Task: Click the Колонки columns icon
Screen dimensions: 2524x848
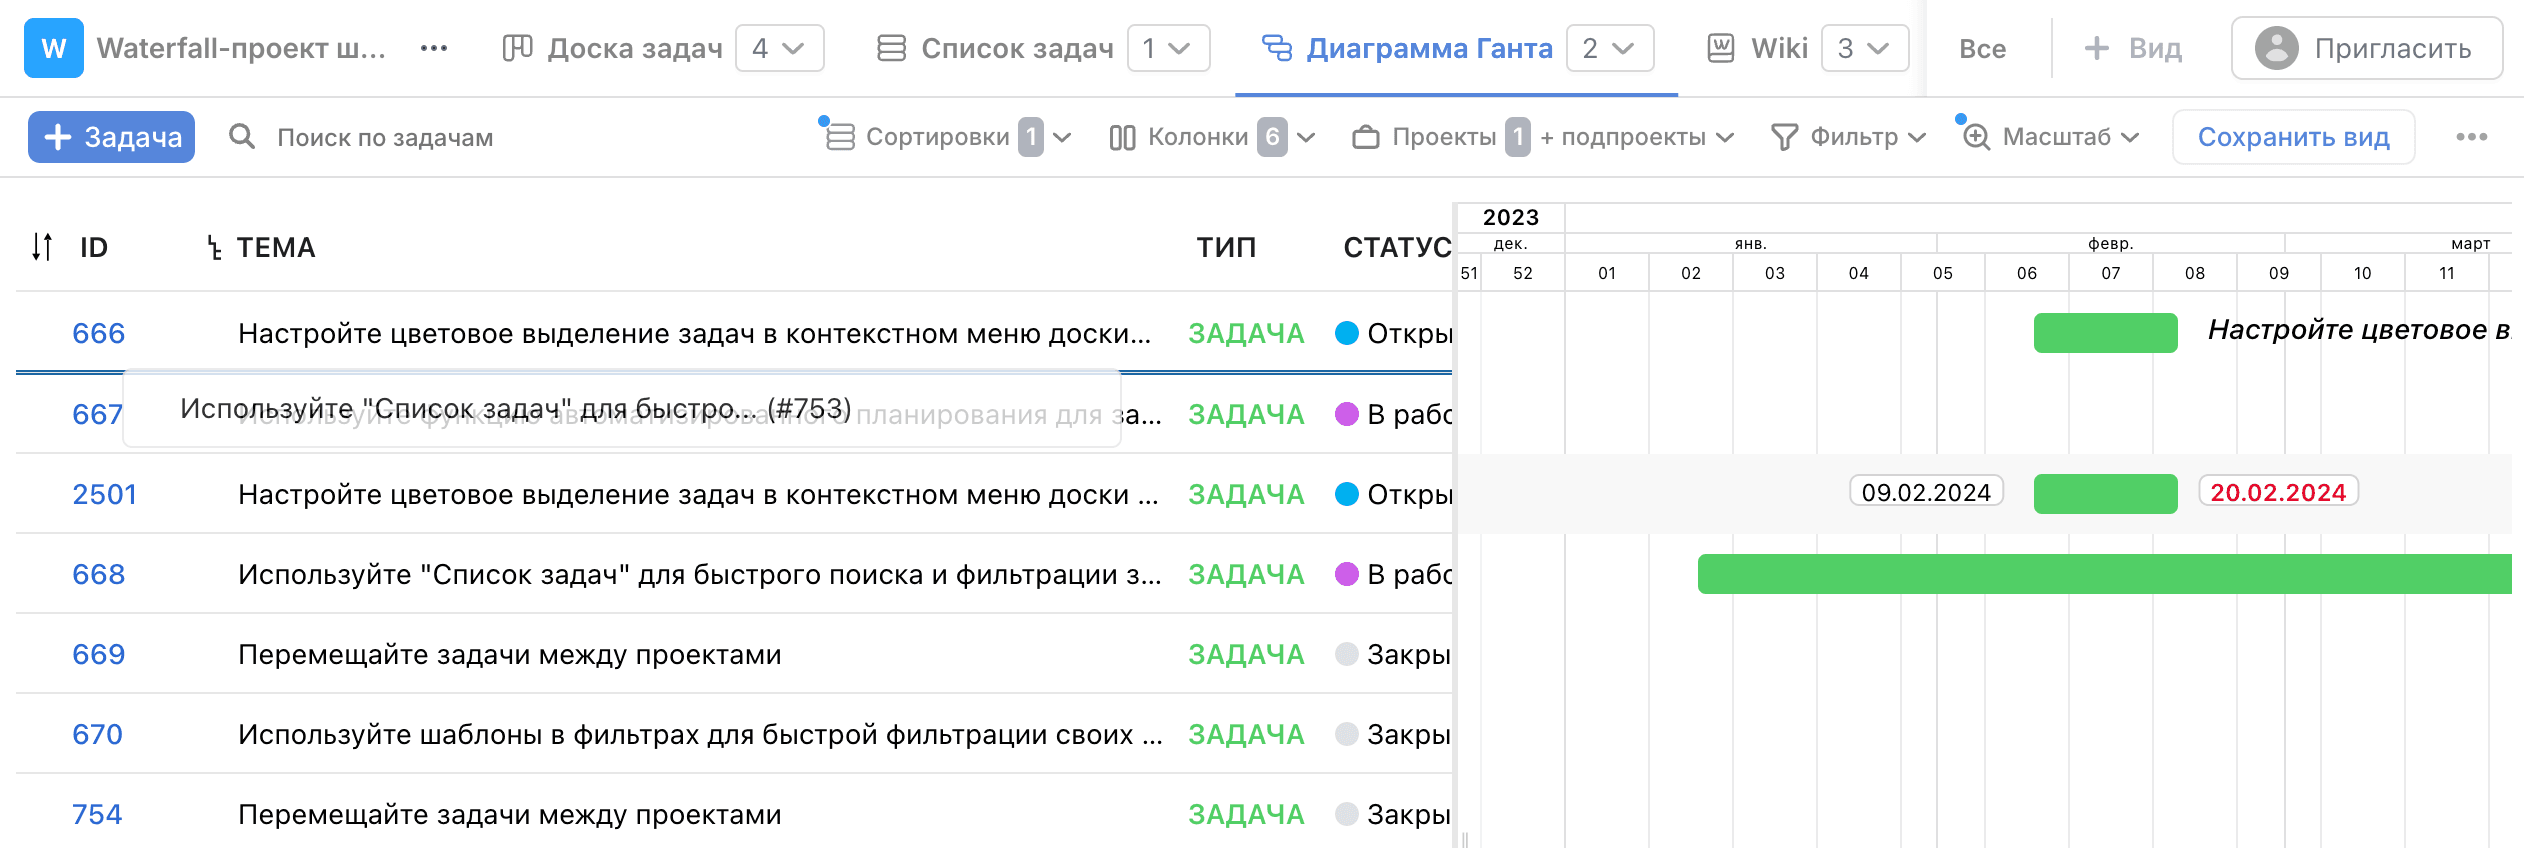Action: coord(1122,137)
